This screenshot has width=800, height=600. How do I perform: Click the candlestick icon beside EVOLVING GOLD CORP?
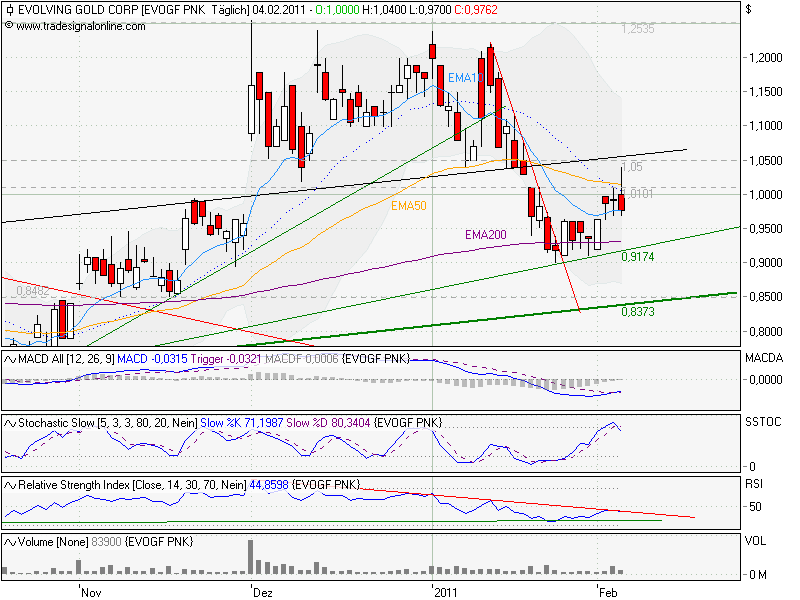click(9, 10)
